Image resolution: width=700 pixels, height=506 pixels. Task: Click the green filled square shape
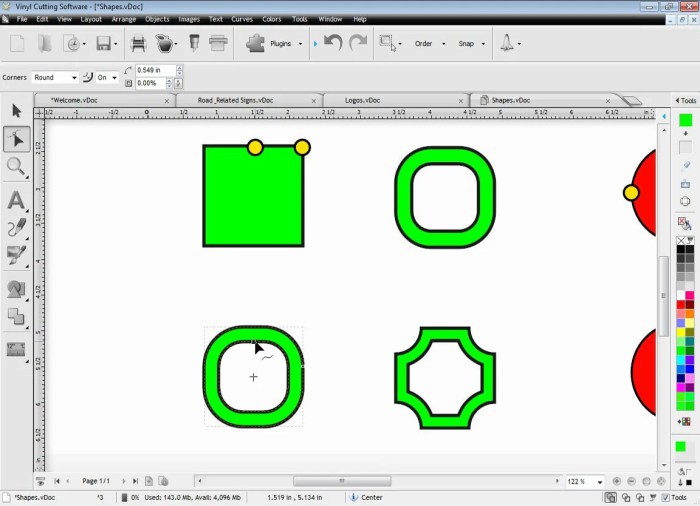[254, 196]
